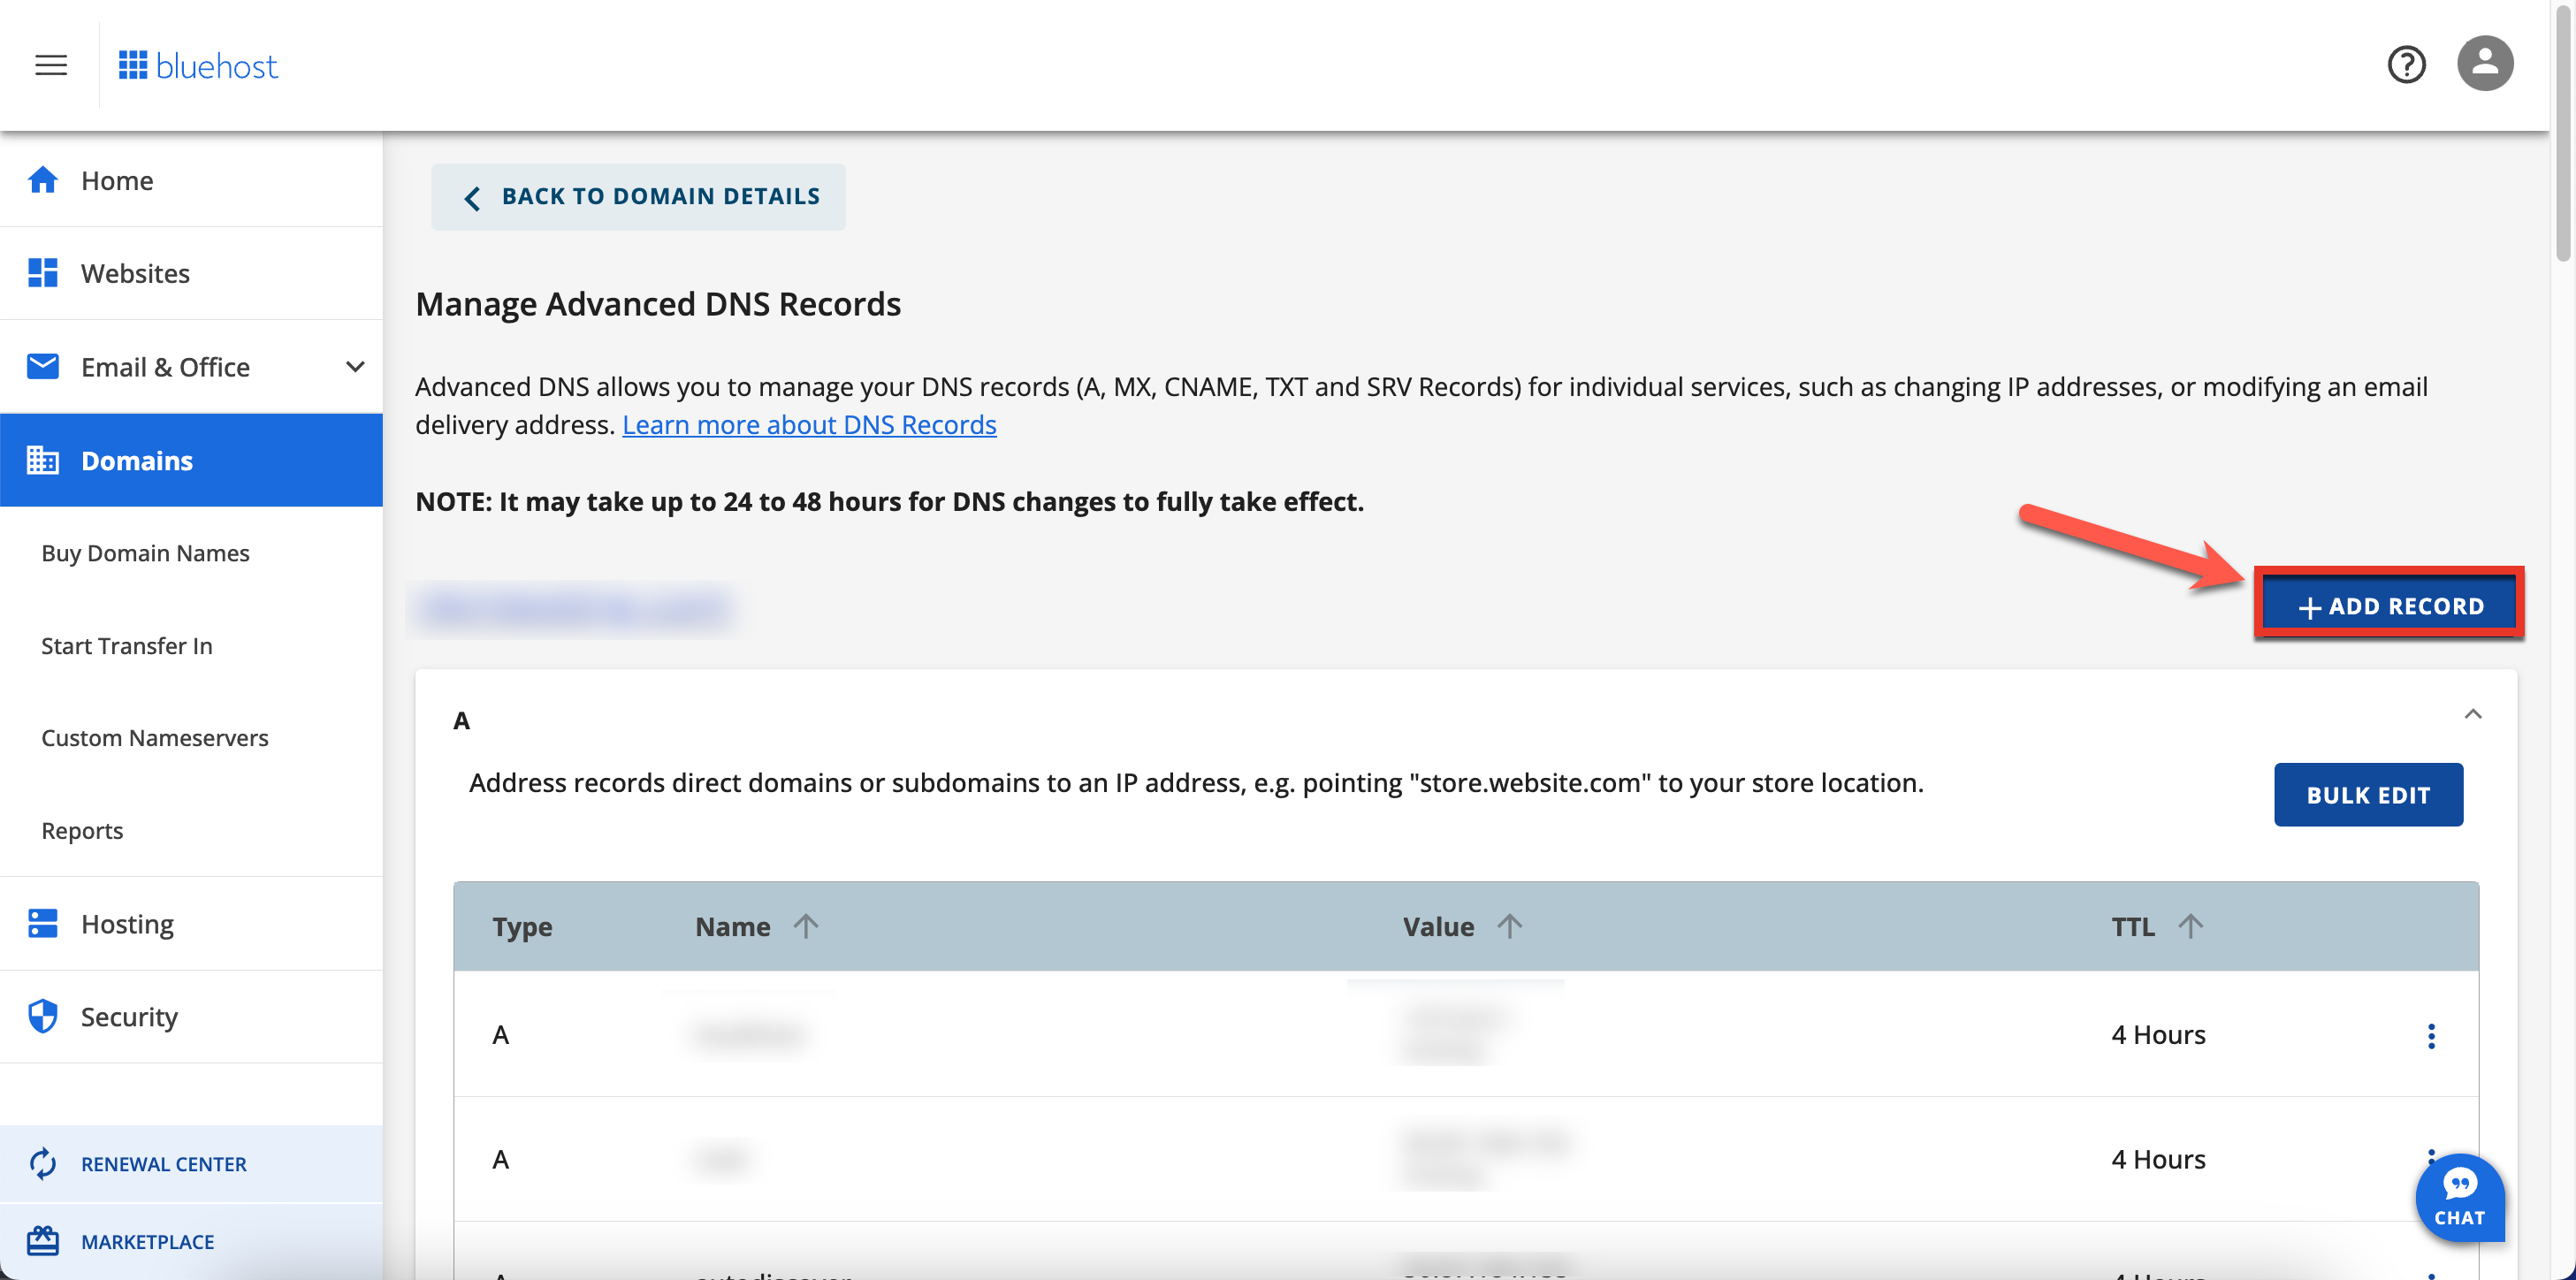The height and width of the screenshot is (1280, 2576).
Task: Open Reports from the sidebar
Action: pyautogui.click(x=82, y=830)
